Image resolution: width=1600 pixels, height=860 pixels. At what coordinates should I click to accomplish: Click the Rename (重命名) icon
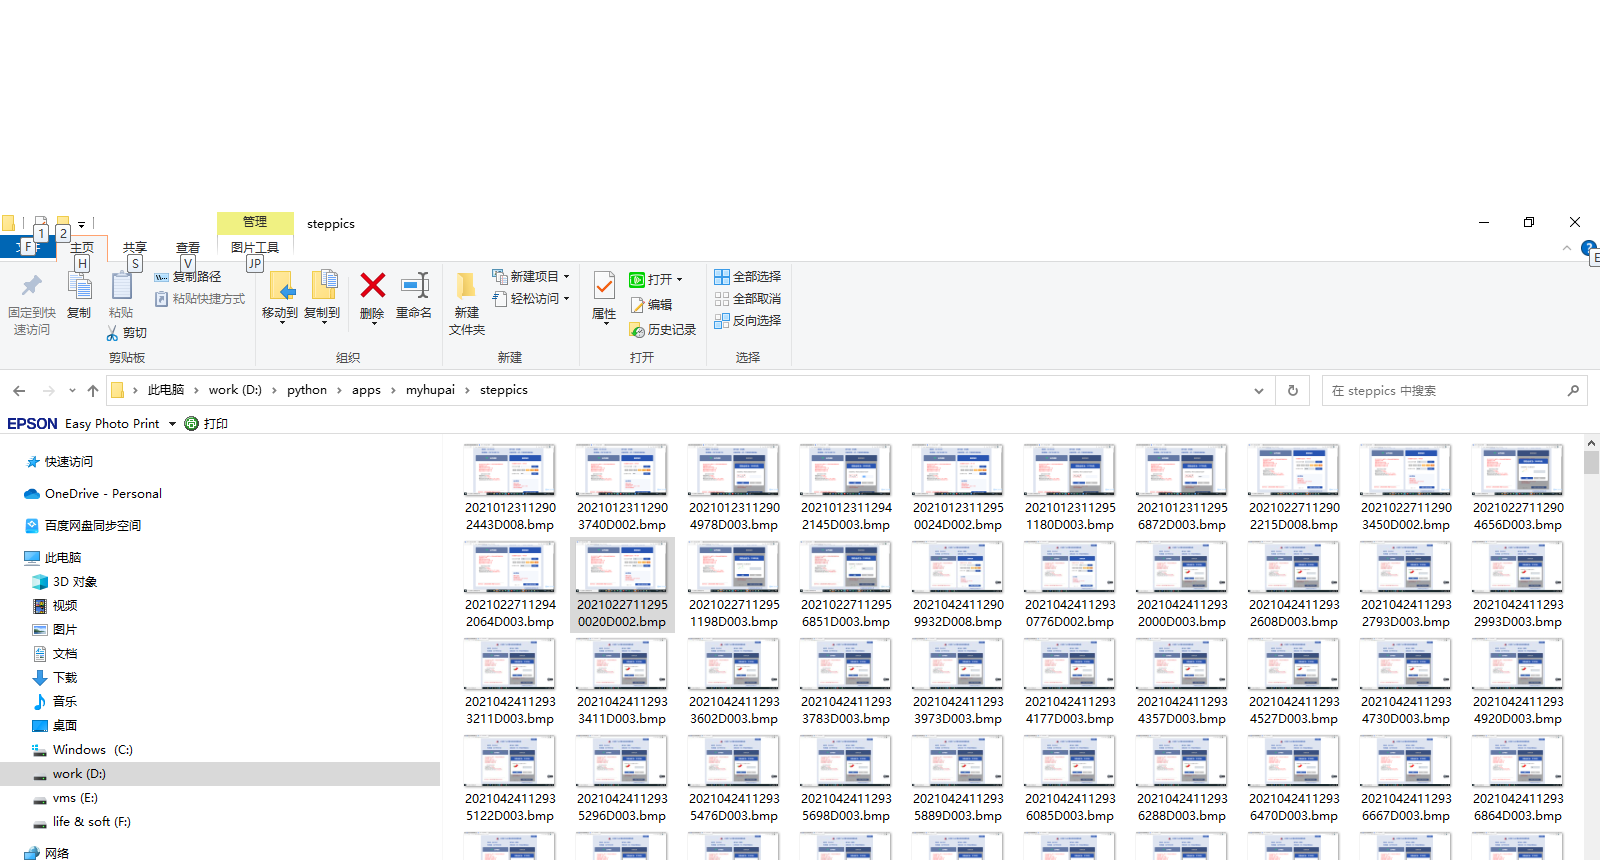[x=414, y=286]
